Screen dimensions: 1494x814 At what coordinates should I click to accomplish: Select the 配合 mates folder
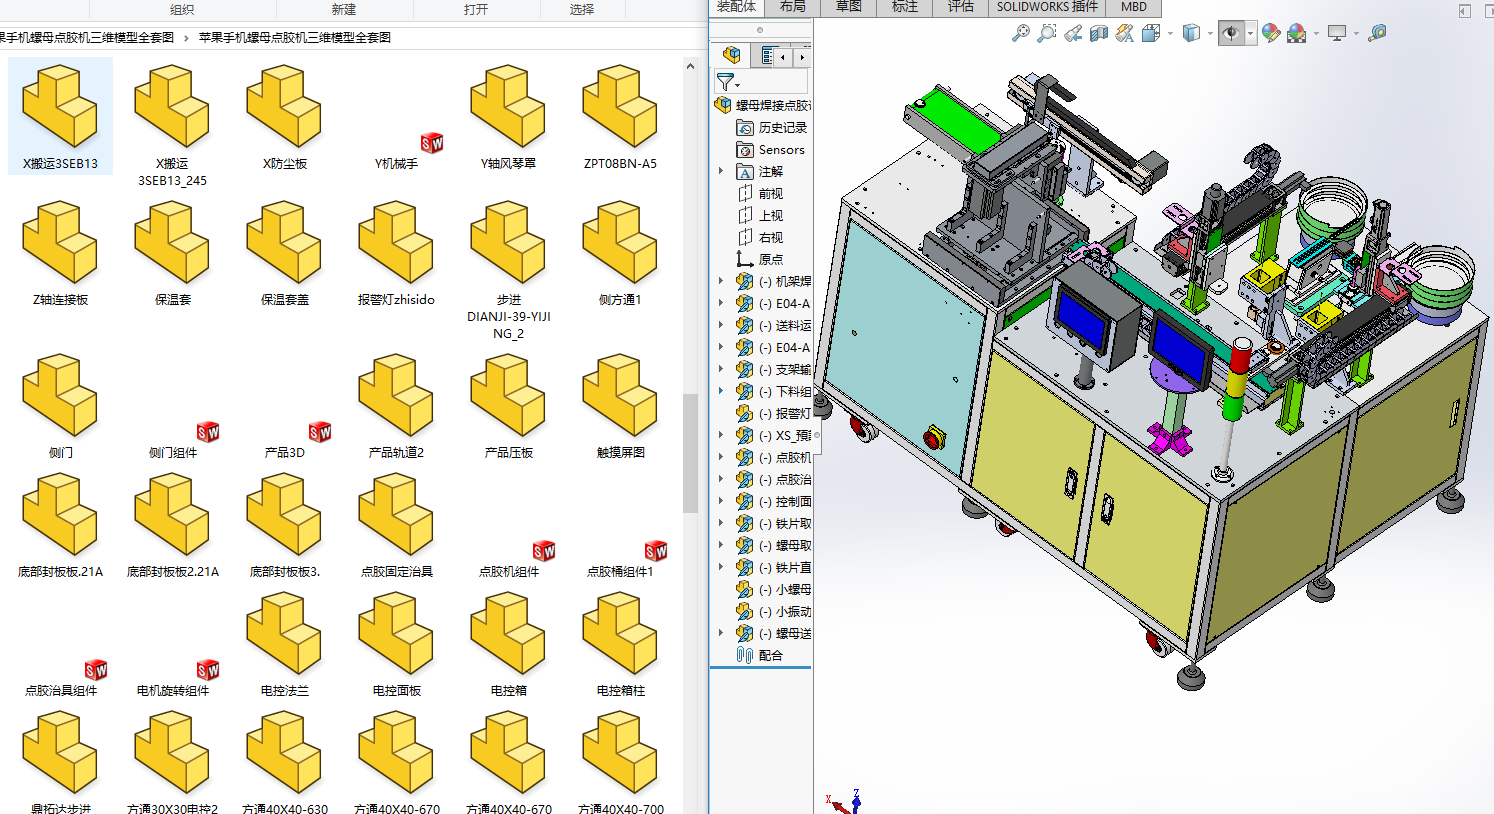[x=760, y=655]
